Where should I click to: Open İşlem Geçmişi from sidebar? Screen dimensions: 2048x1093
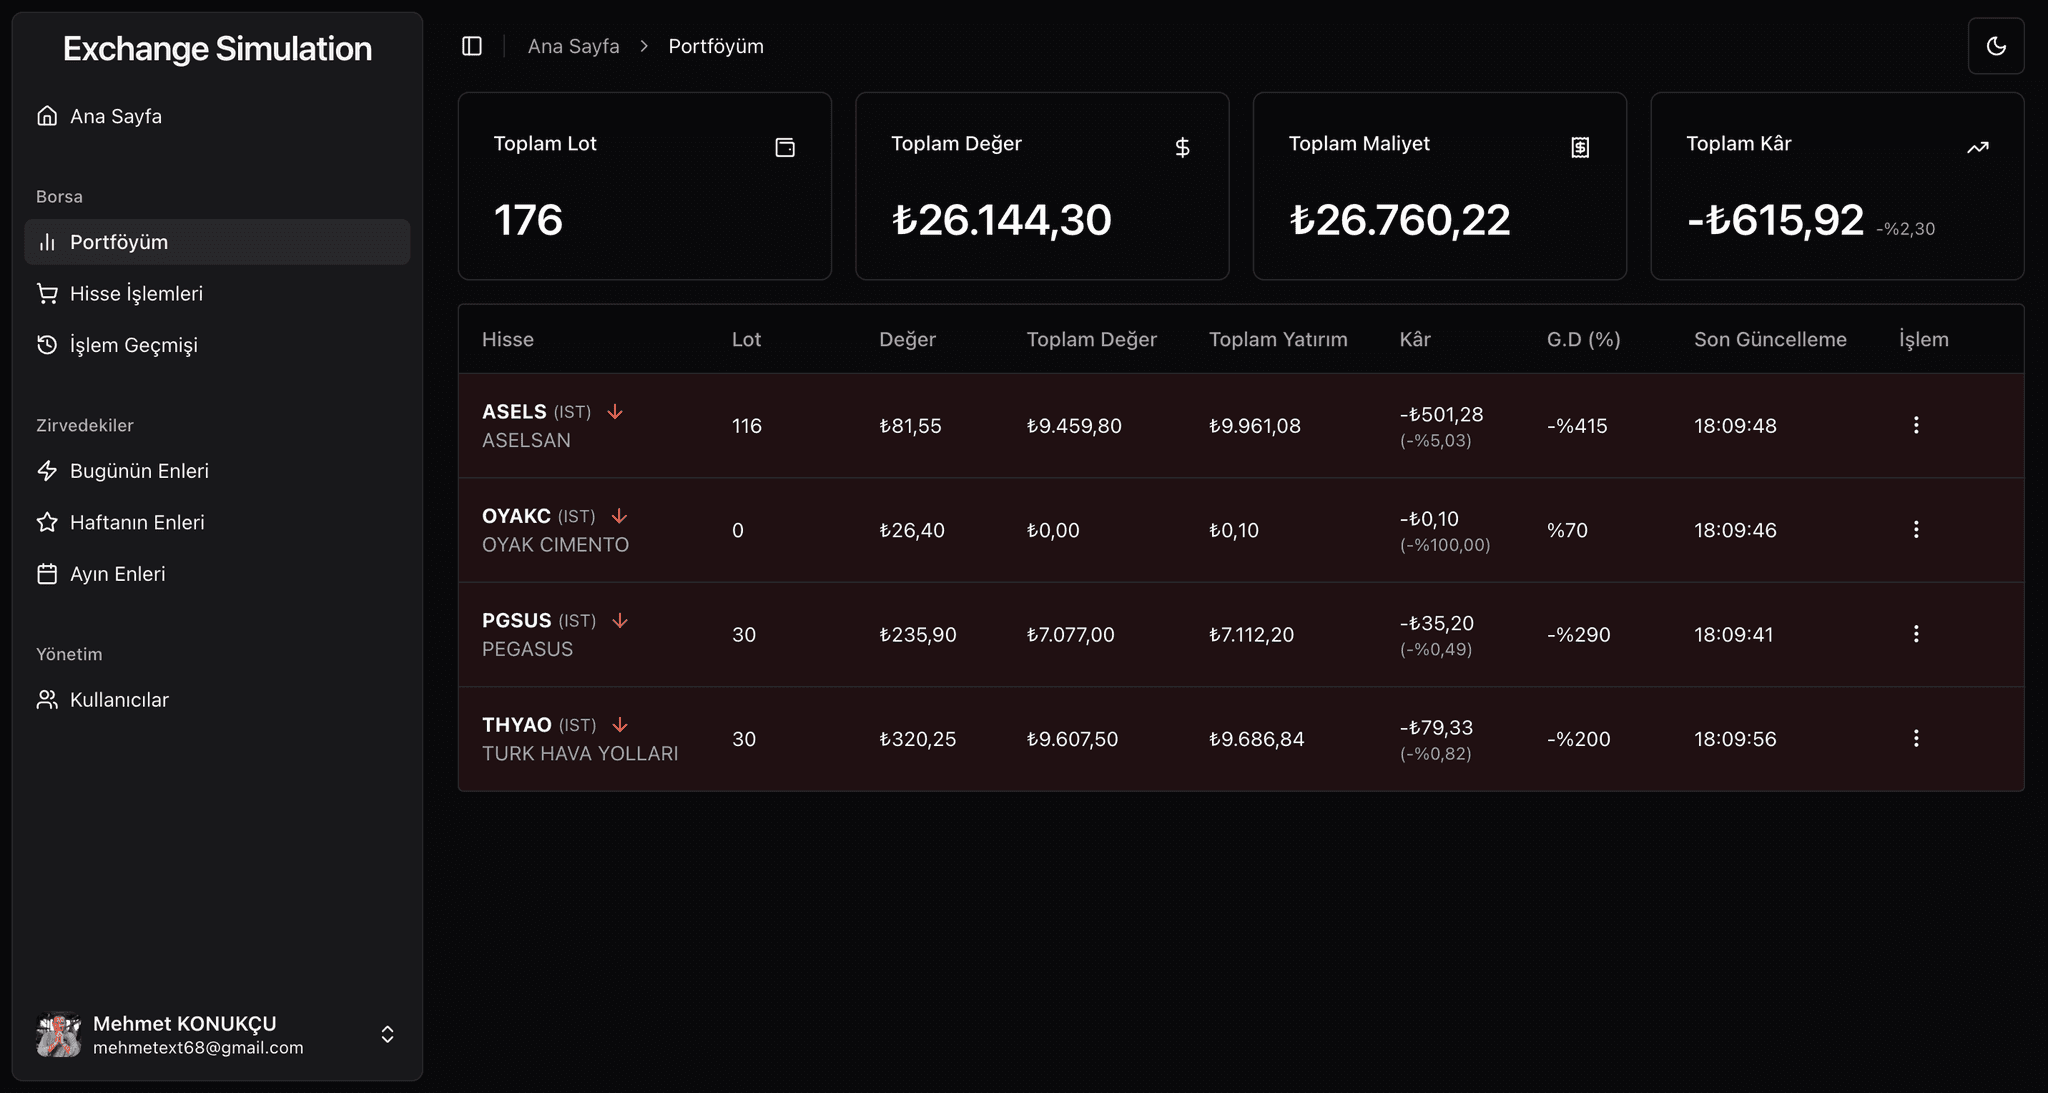pyautogui.click(x=217, y=345)
